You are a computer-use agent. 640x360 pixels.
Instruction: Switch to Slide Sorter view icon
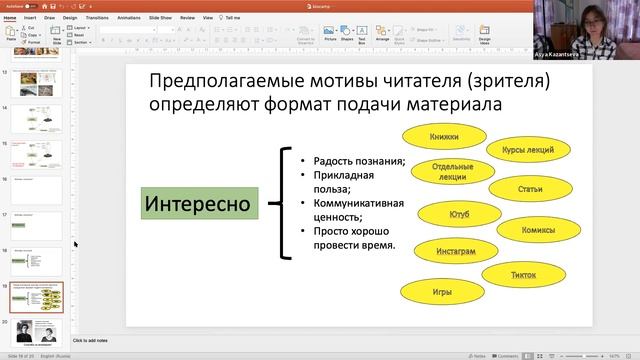pyautogui.click(x=540, y=356)
